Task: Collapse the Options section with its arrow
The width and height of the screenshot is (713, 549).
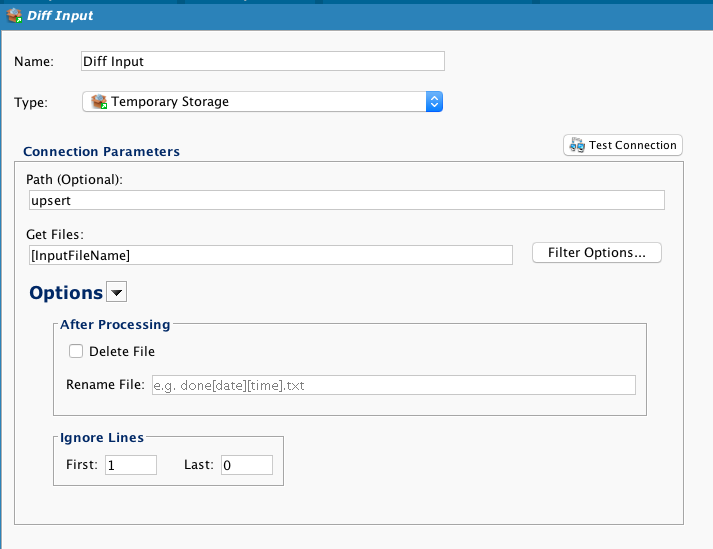Action: 117,293
